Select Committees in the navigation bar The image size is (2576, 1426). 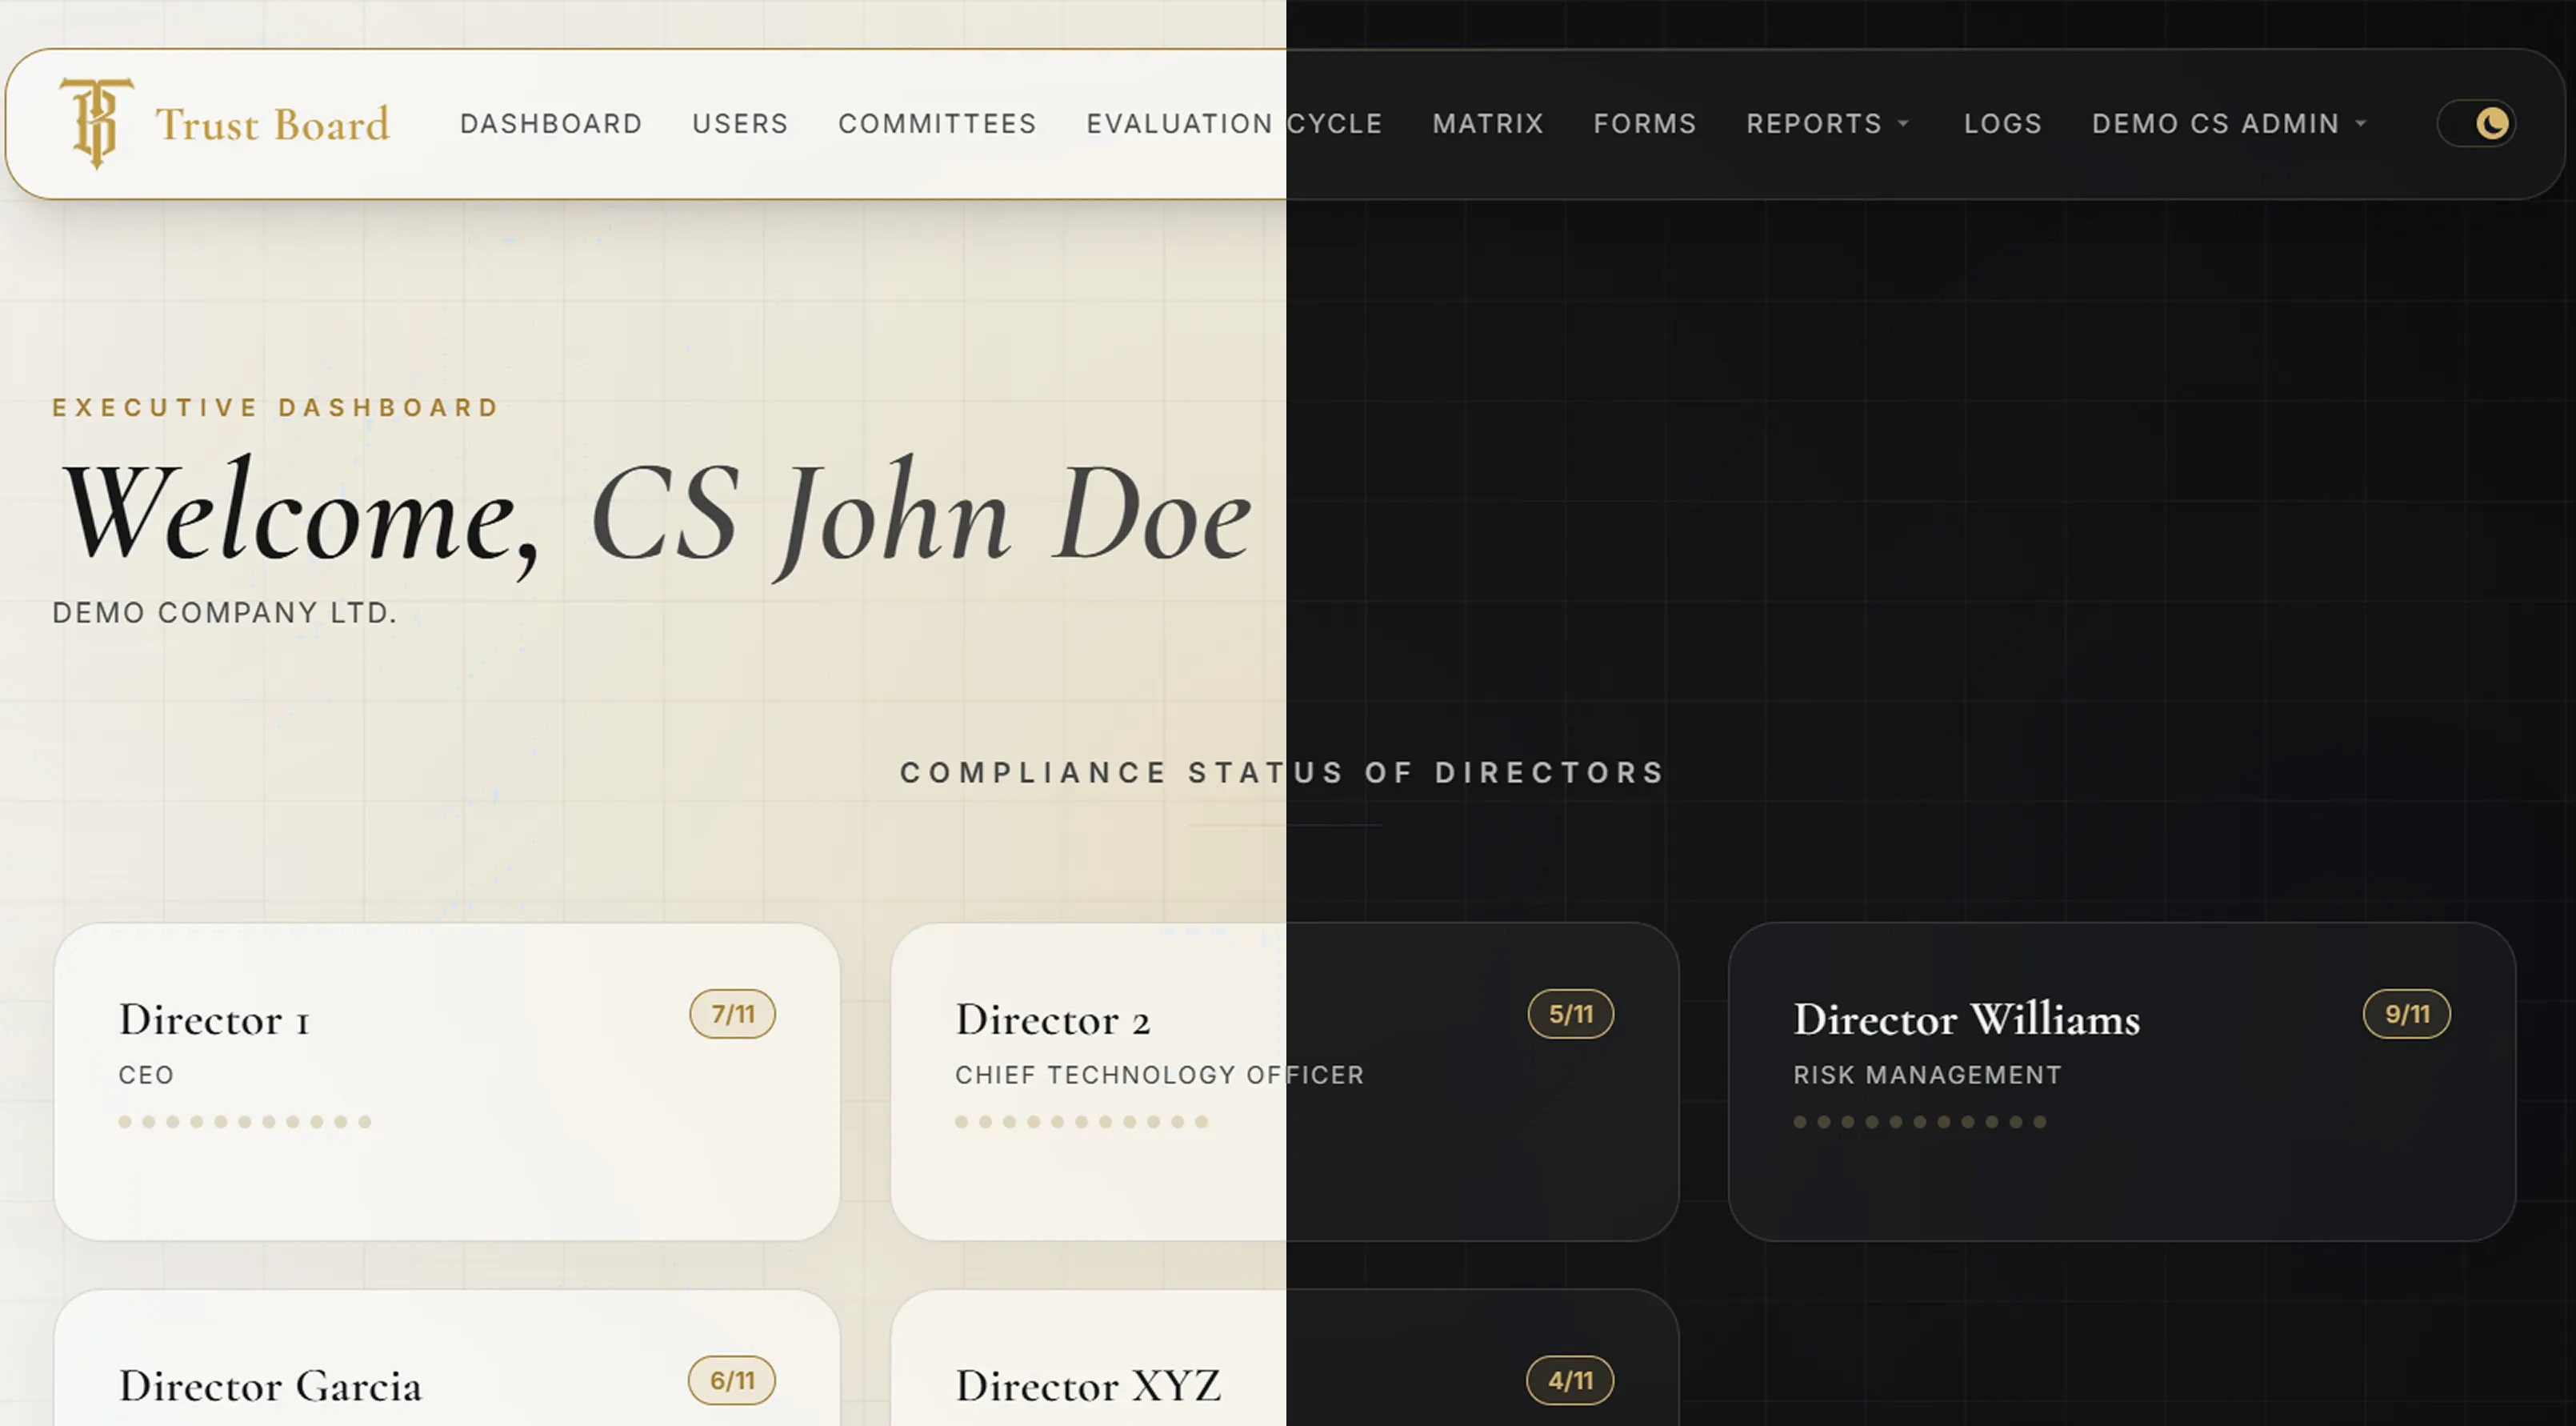937,124
